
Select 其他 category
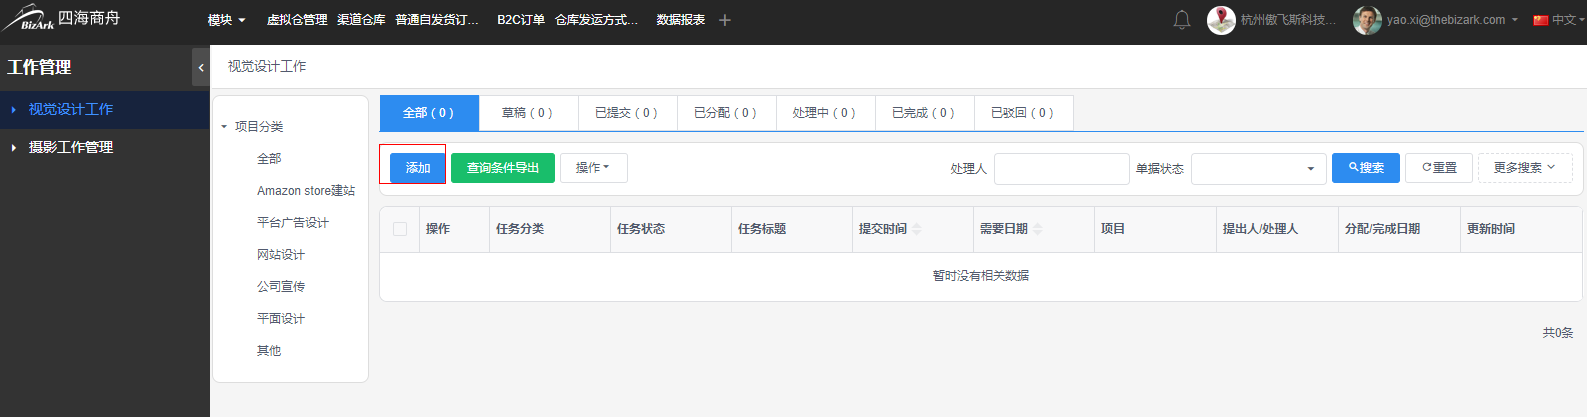click(269, 351)
